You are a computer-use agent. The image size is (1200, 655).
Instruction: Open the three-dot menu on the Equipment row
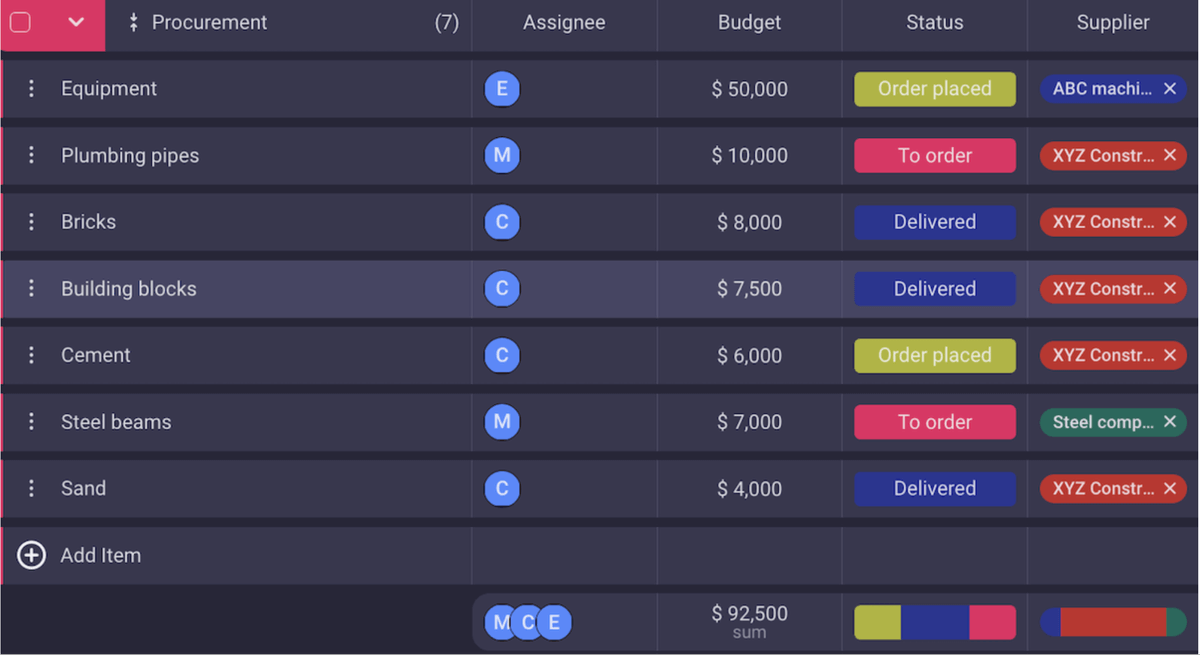pos(31,88)
